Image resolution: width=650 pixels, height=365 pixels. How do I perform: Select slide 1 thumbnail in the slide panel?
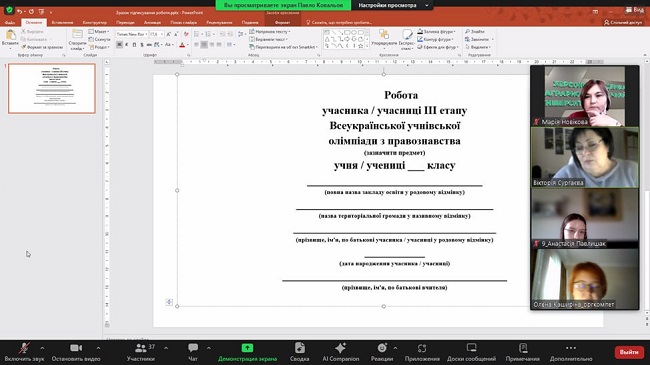click(52, 88)
